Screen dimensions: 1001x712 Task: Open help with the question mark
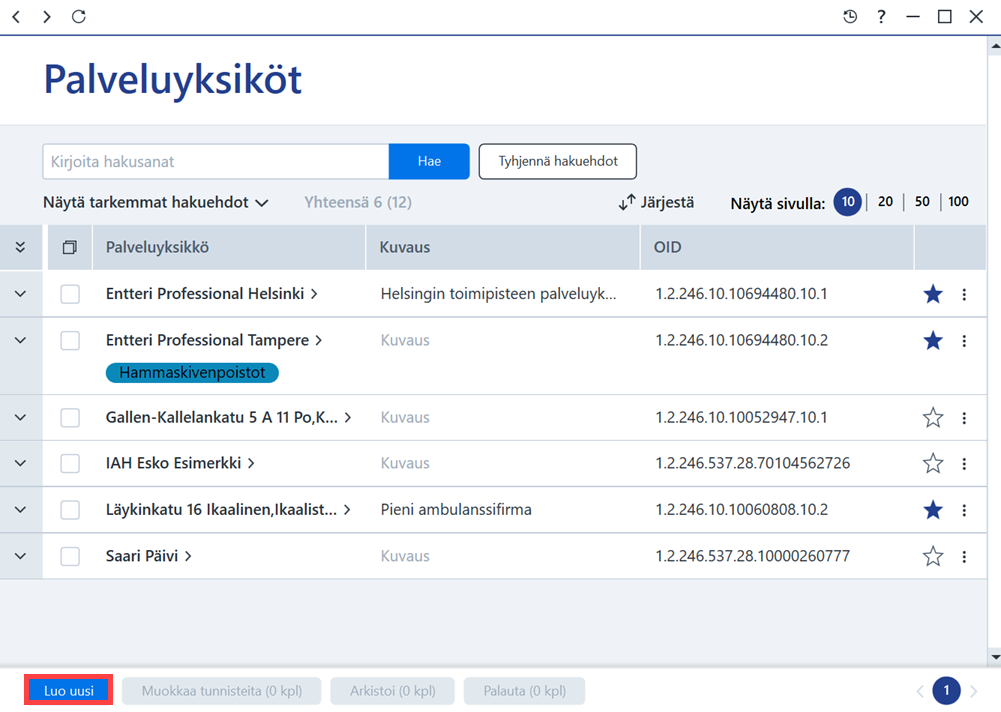point(882,17)
